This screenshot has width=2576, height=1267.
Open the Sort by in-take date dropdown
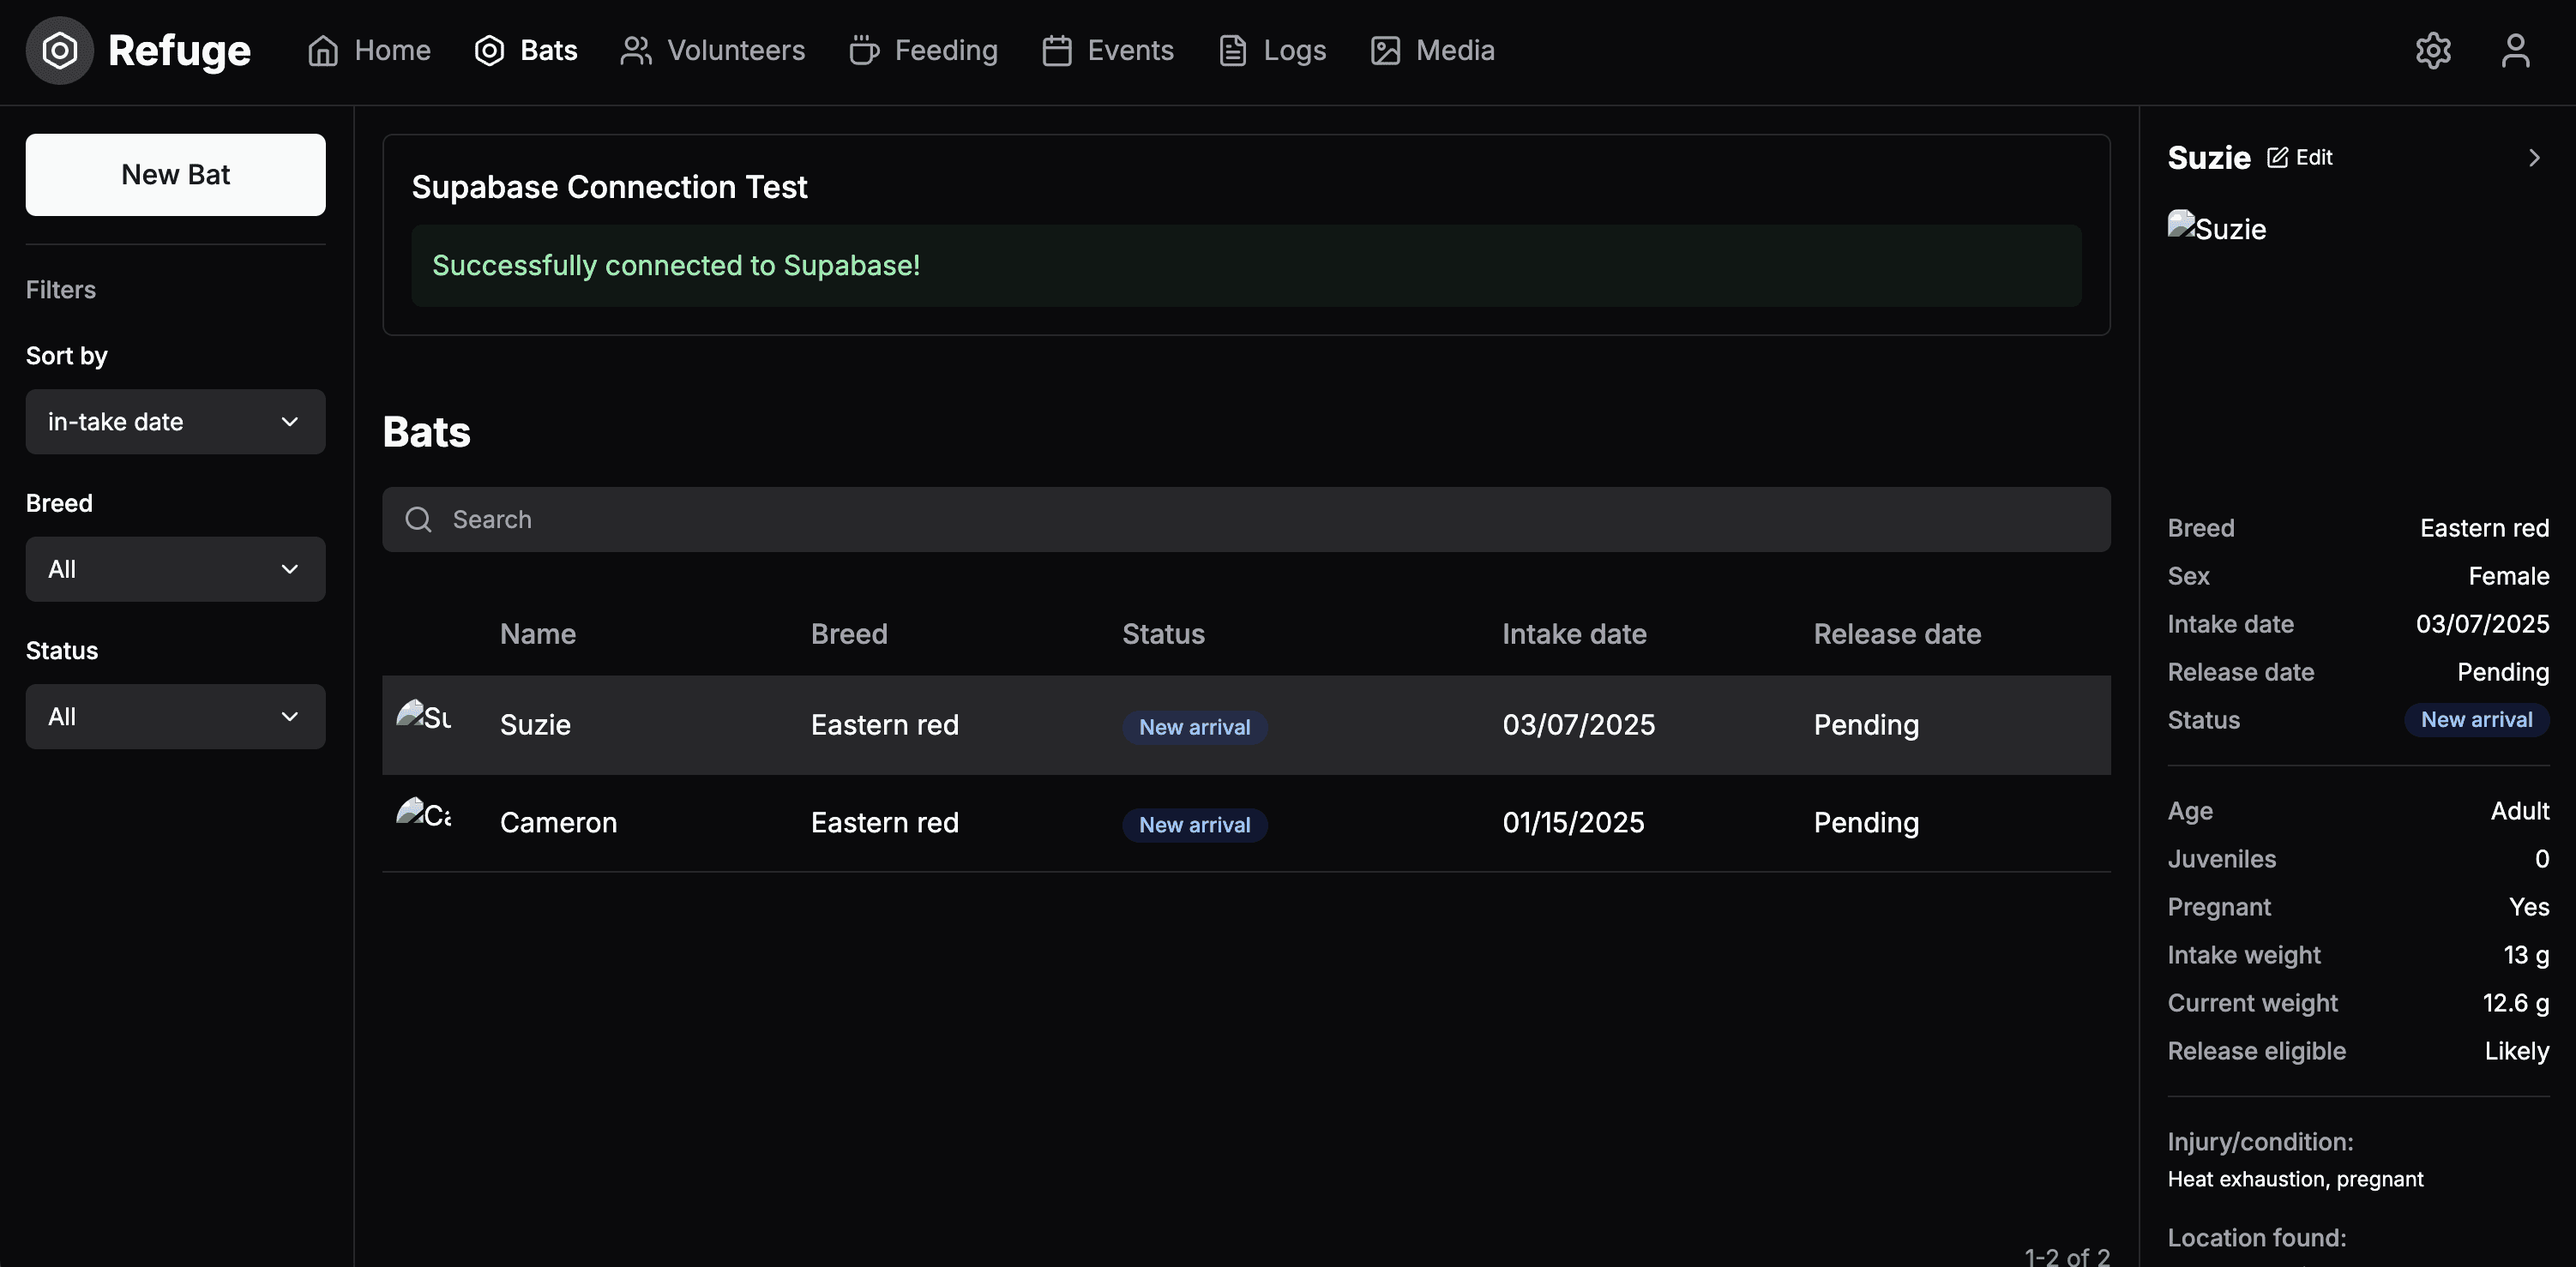(x=175, y=422)
